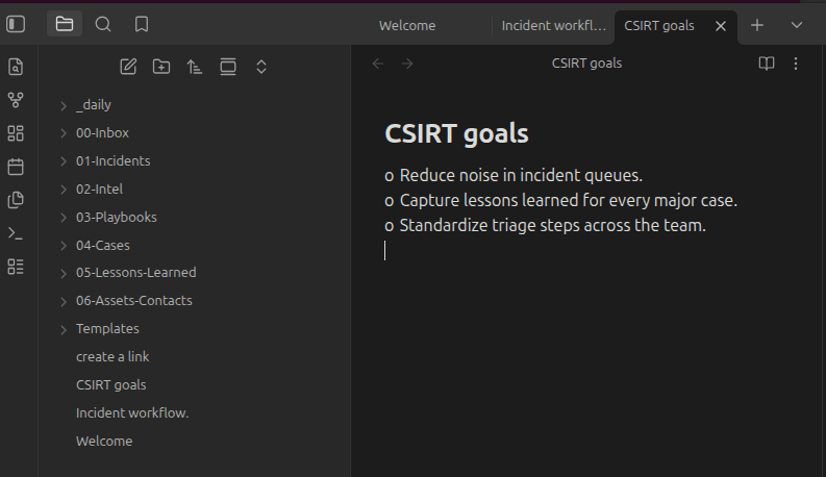The width and height of the screenshot is (826, 477).
Task: Open more options three-dot menu
Action: pyautogui.click(x=796, y=64)
